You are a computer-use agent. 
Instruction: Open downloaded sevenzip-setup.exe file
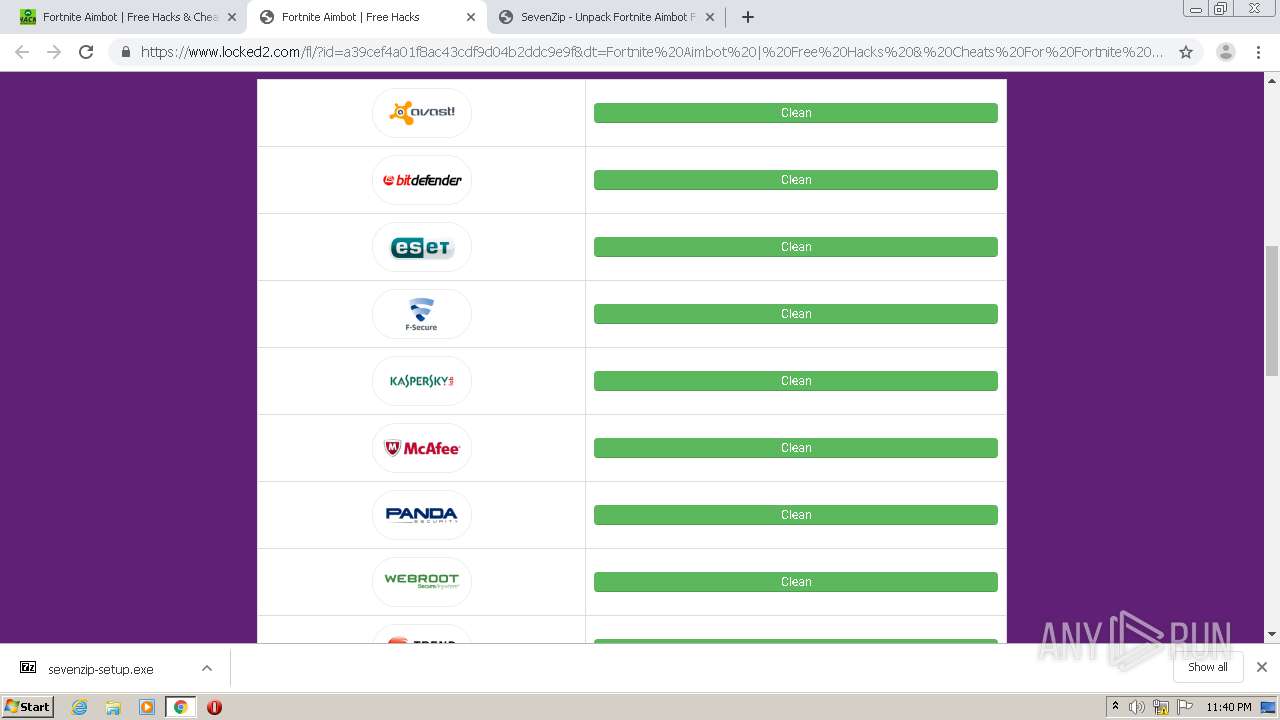click(x=100, y=669)
